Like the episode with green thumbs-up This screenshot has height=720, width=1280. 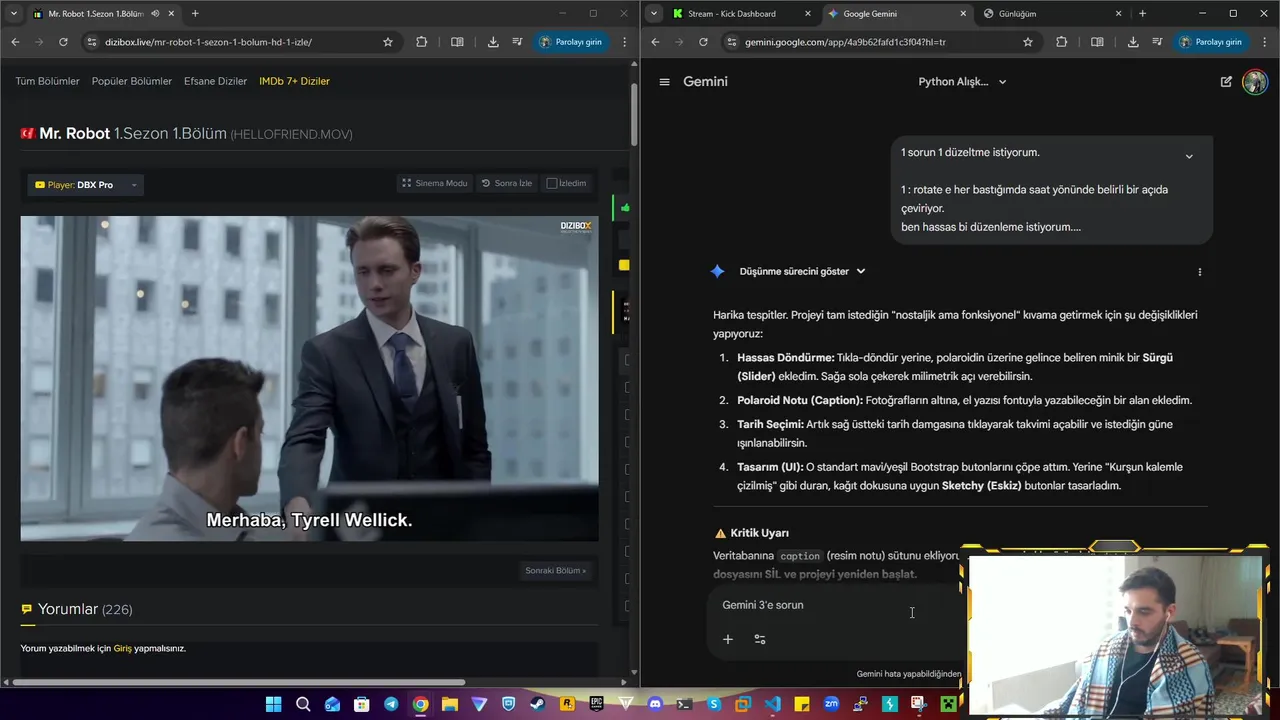[x=625, y=208]
